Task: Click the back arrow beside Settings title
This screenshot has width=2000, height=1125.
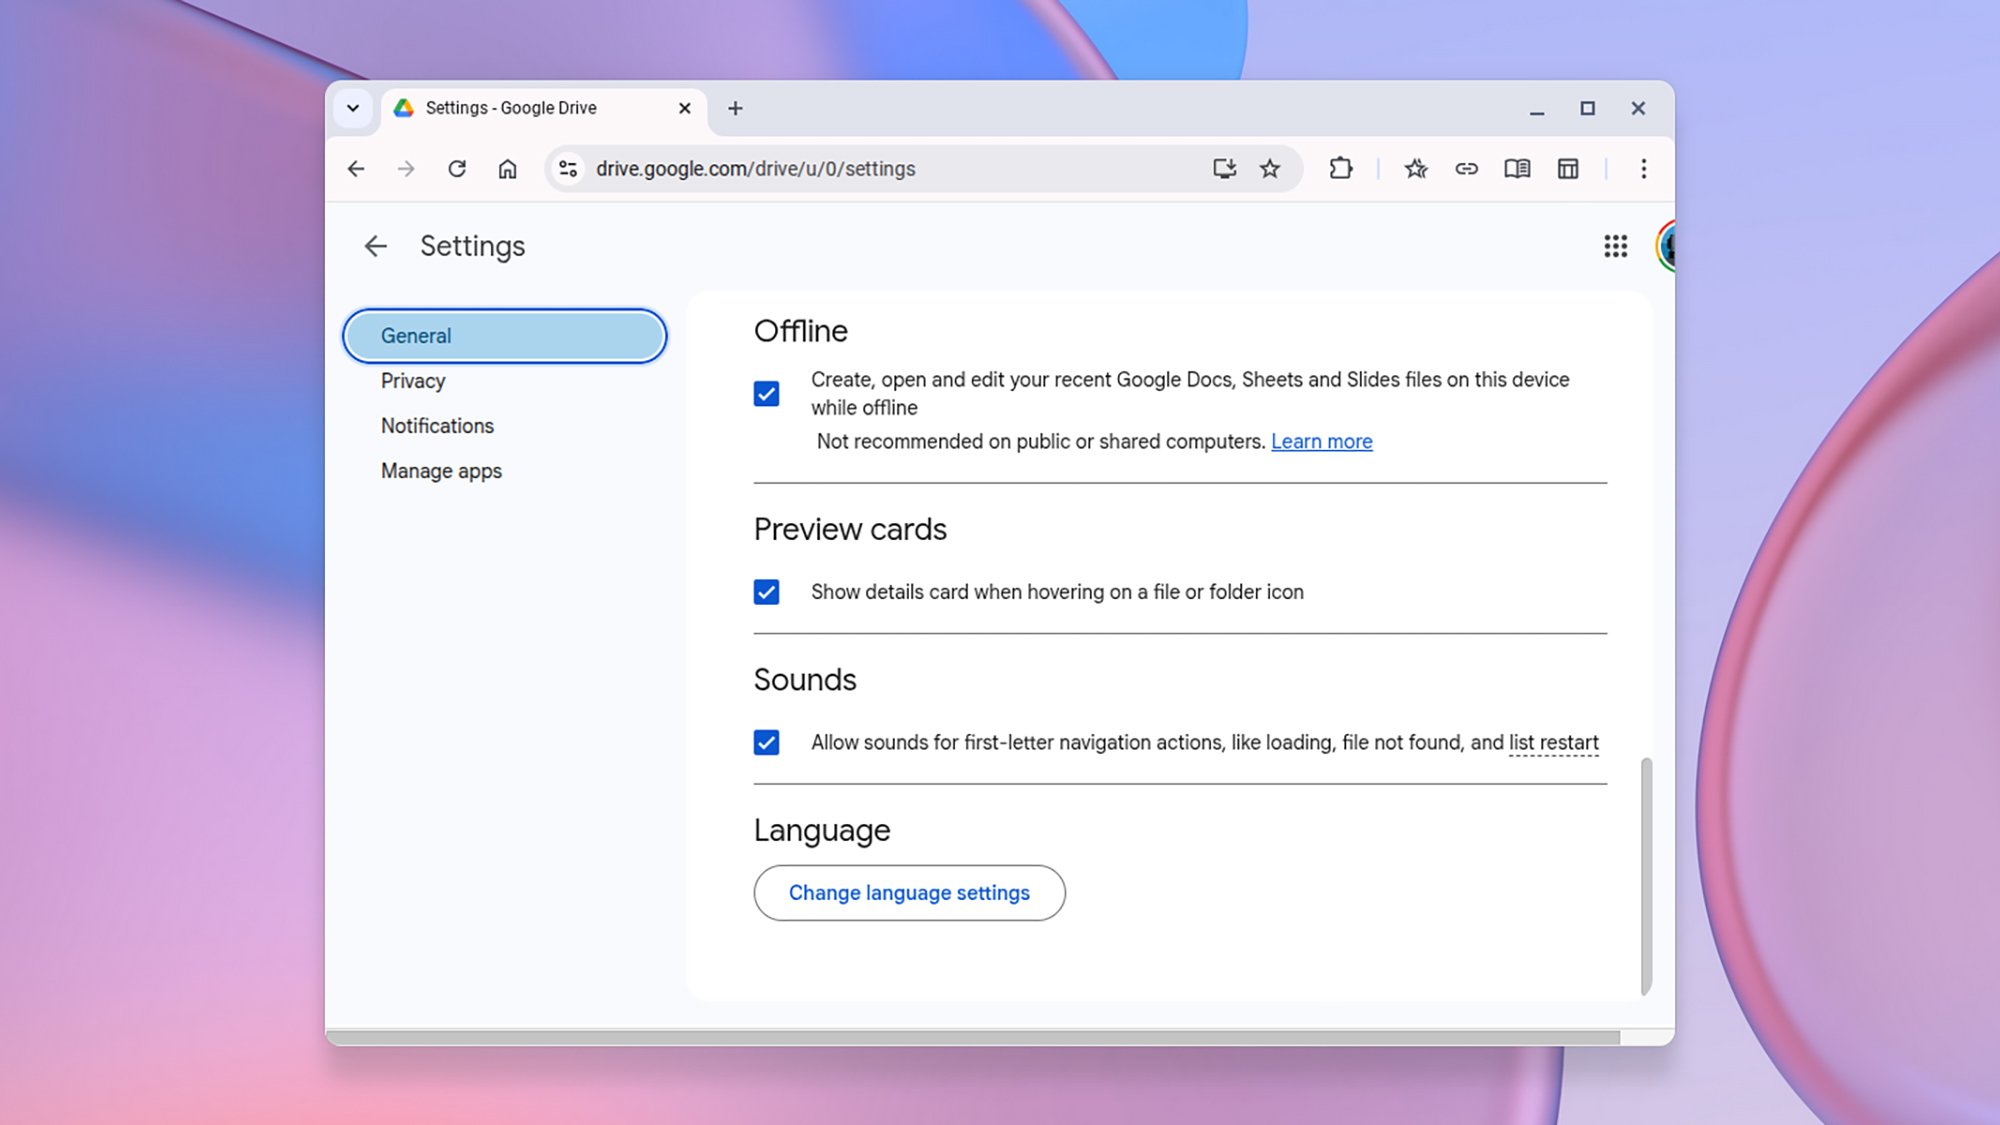Action: (375, 246)
